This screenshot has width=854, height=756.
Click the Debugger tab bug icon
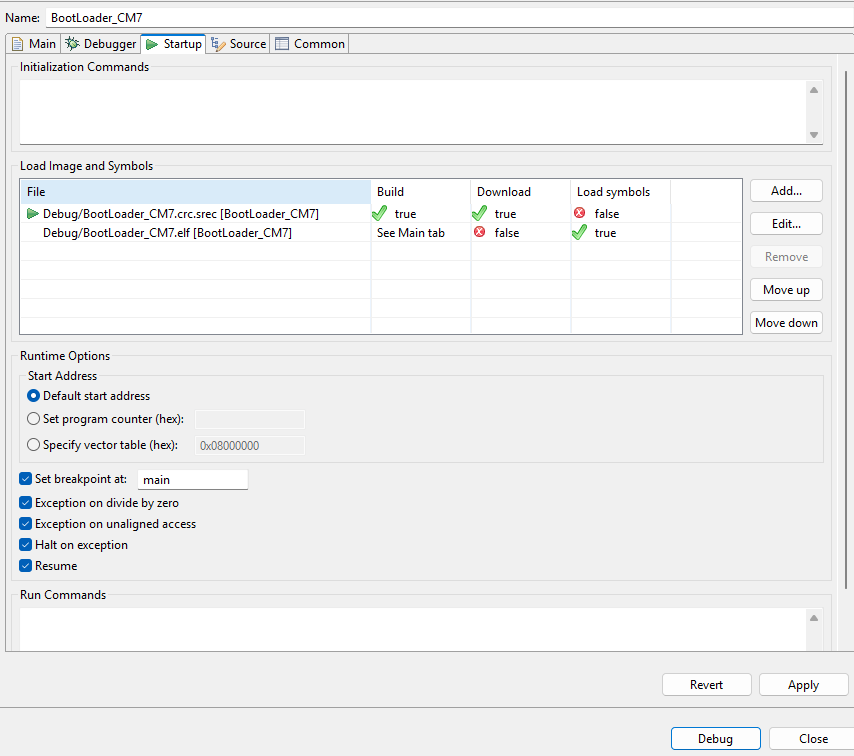[x=72, y=44]
